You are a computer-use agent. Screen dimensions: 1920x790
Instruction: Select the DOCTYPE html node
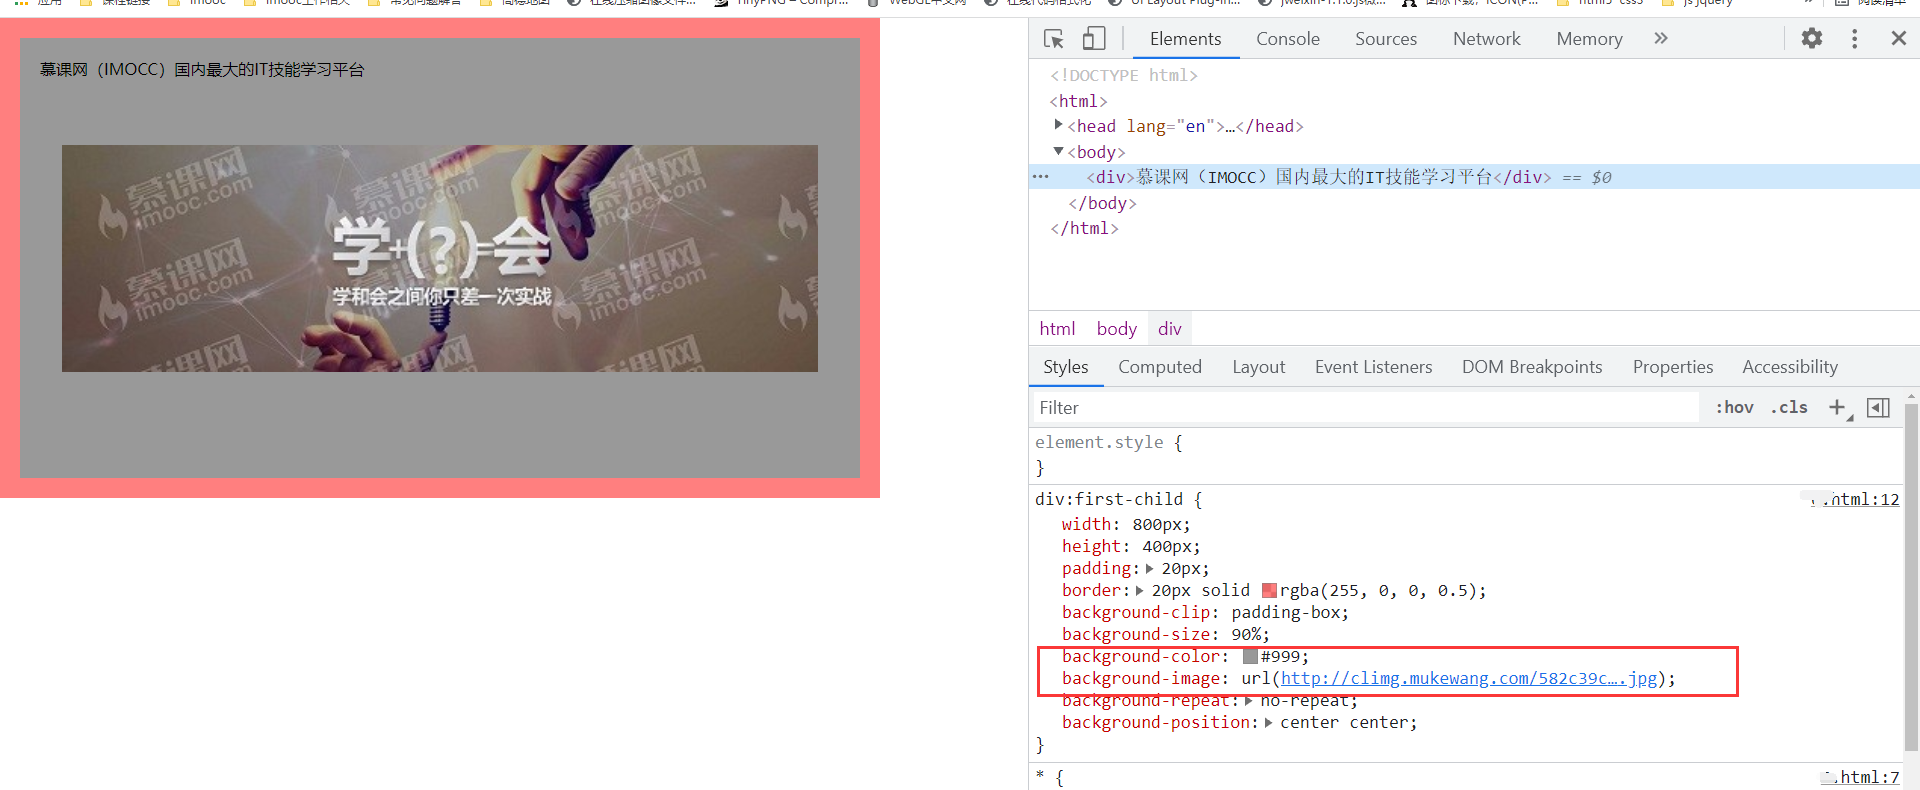[x=1123, y=75]
